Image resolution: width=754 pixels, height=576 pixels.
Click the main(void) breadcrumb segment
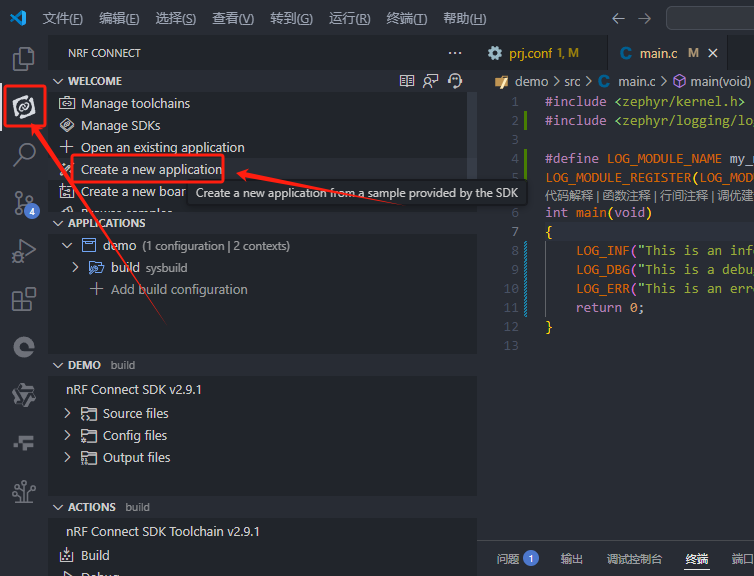(x=712, y=82)
